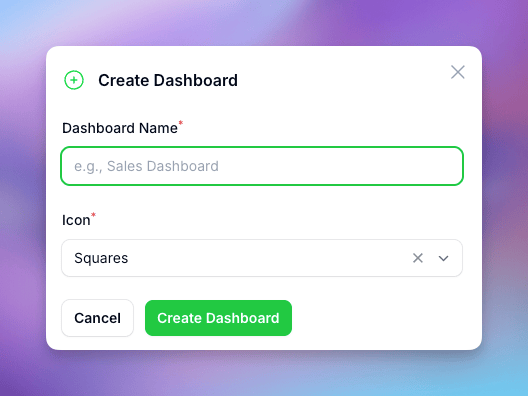This screenshot has height=396, width=528.
Task: Click the red asterisk beside Dashboard Name
Action: coord(180,123)
